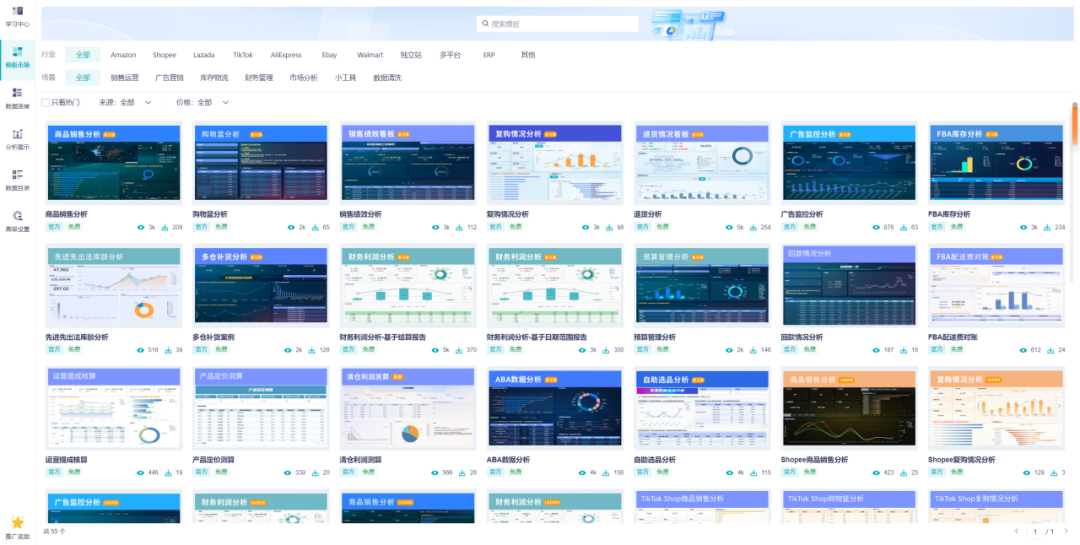Filter industry by 独立站

click(x=411, y=55)
